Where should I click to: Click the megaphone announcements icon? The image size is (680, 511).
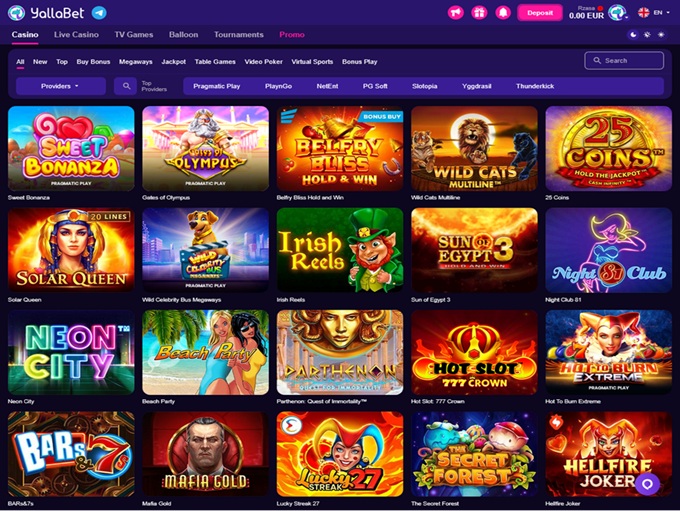pos(456,13)
